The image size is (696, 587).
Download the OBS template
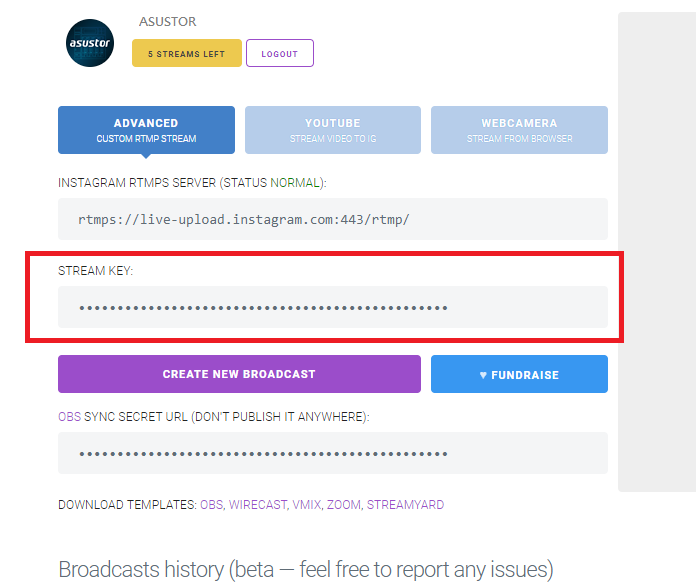point(211,505)
